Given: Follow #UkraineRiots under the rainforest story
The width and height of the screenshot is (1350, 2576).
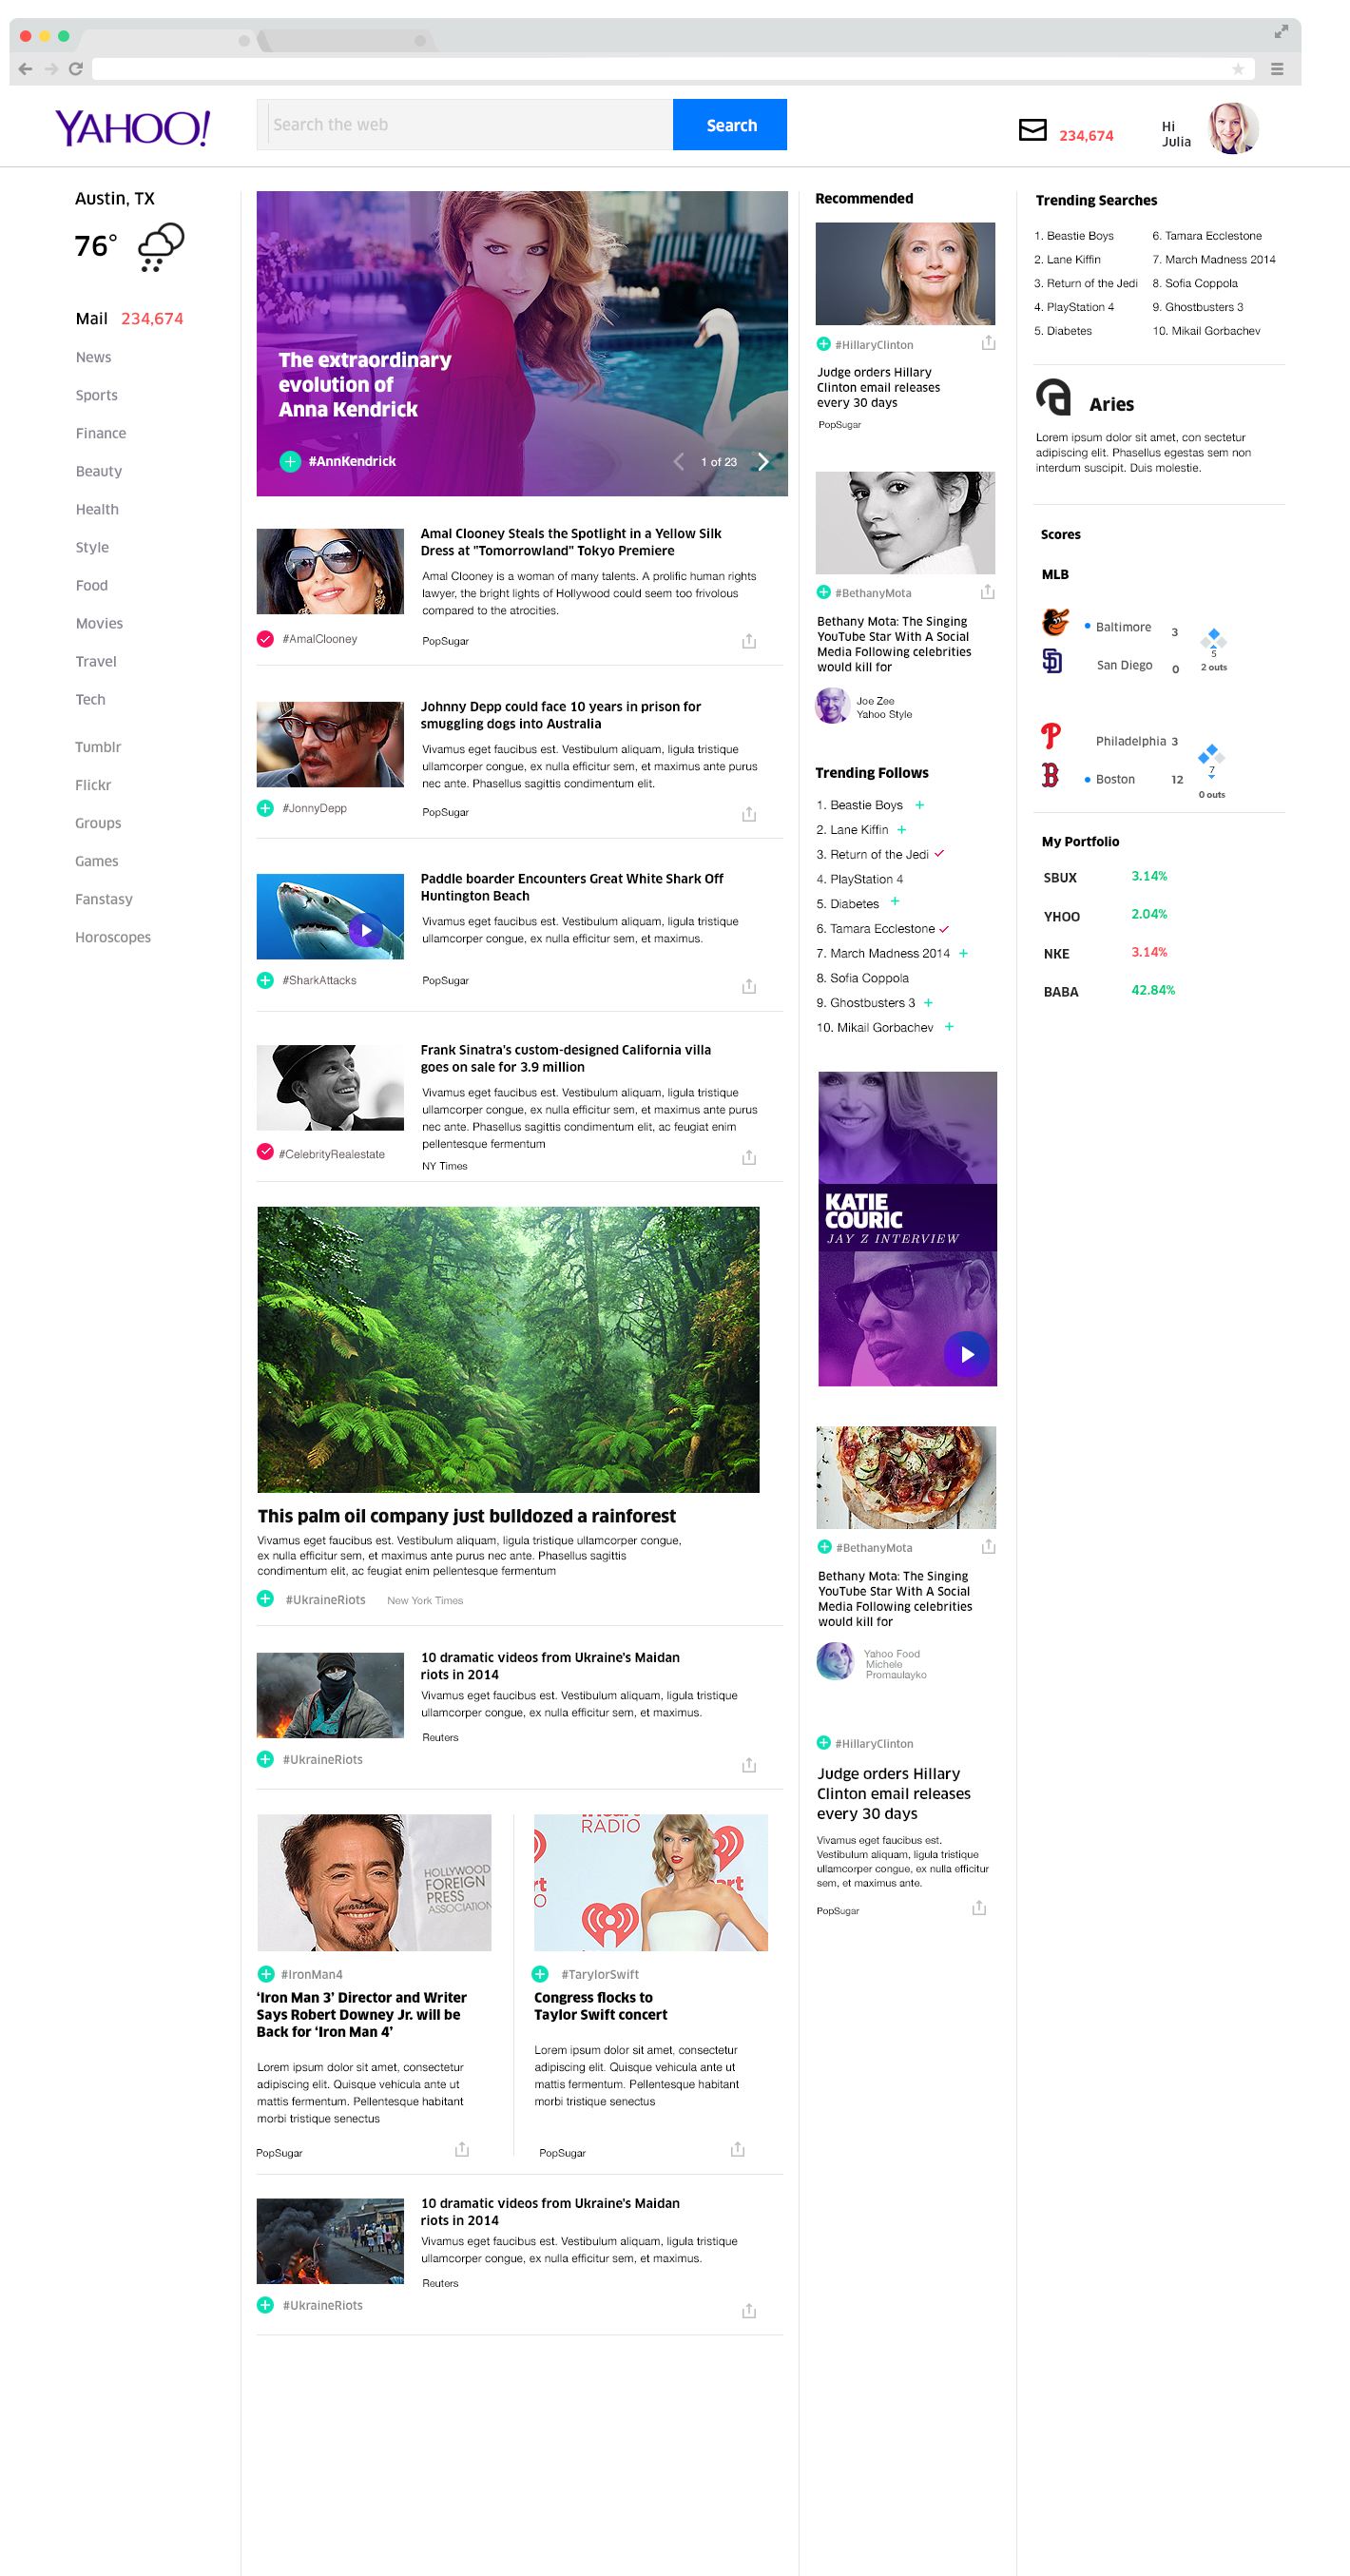Looking at the screenshot, I should 265,1599.
